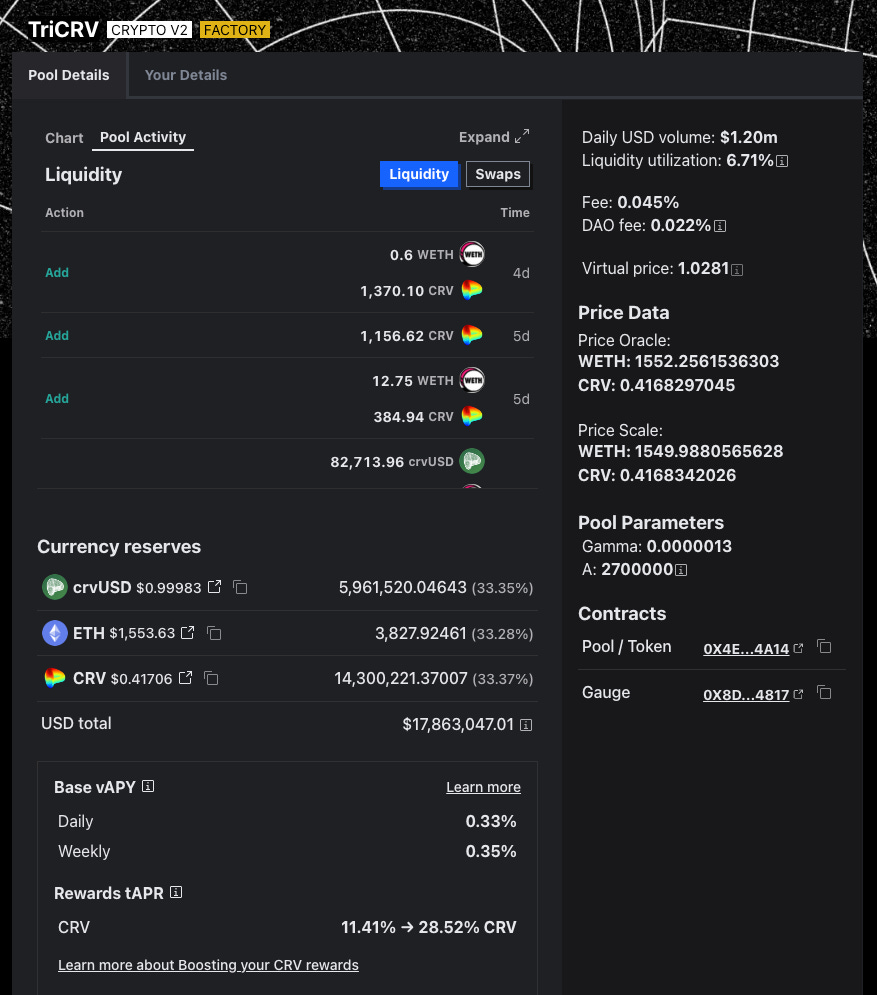
Task: Click the Action column header
Action: pos(64,213)
